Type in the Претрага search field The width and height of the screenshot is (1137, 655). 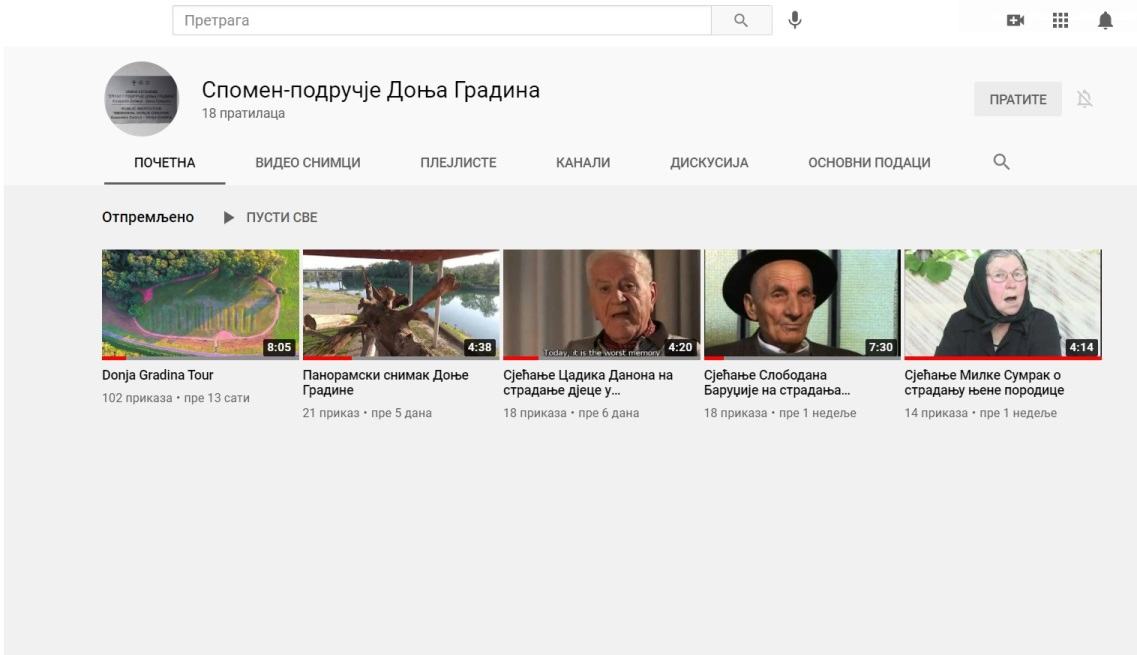click(440, 20)
